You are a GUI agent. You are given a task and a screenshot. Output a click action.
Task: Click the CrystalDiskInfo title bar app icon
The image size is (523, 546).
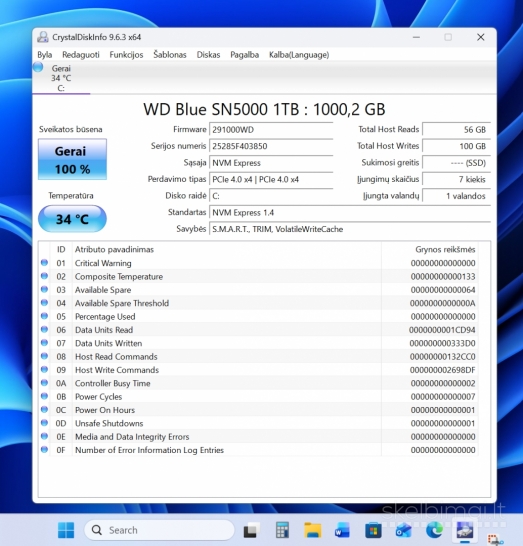coord(43,37)
